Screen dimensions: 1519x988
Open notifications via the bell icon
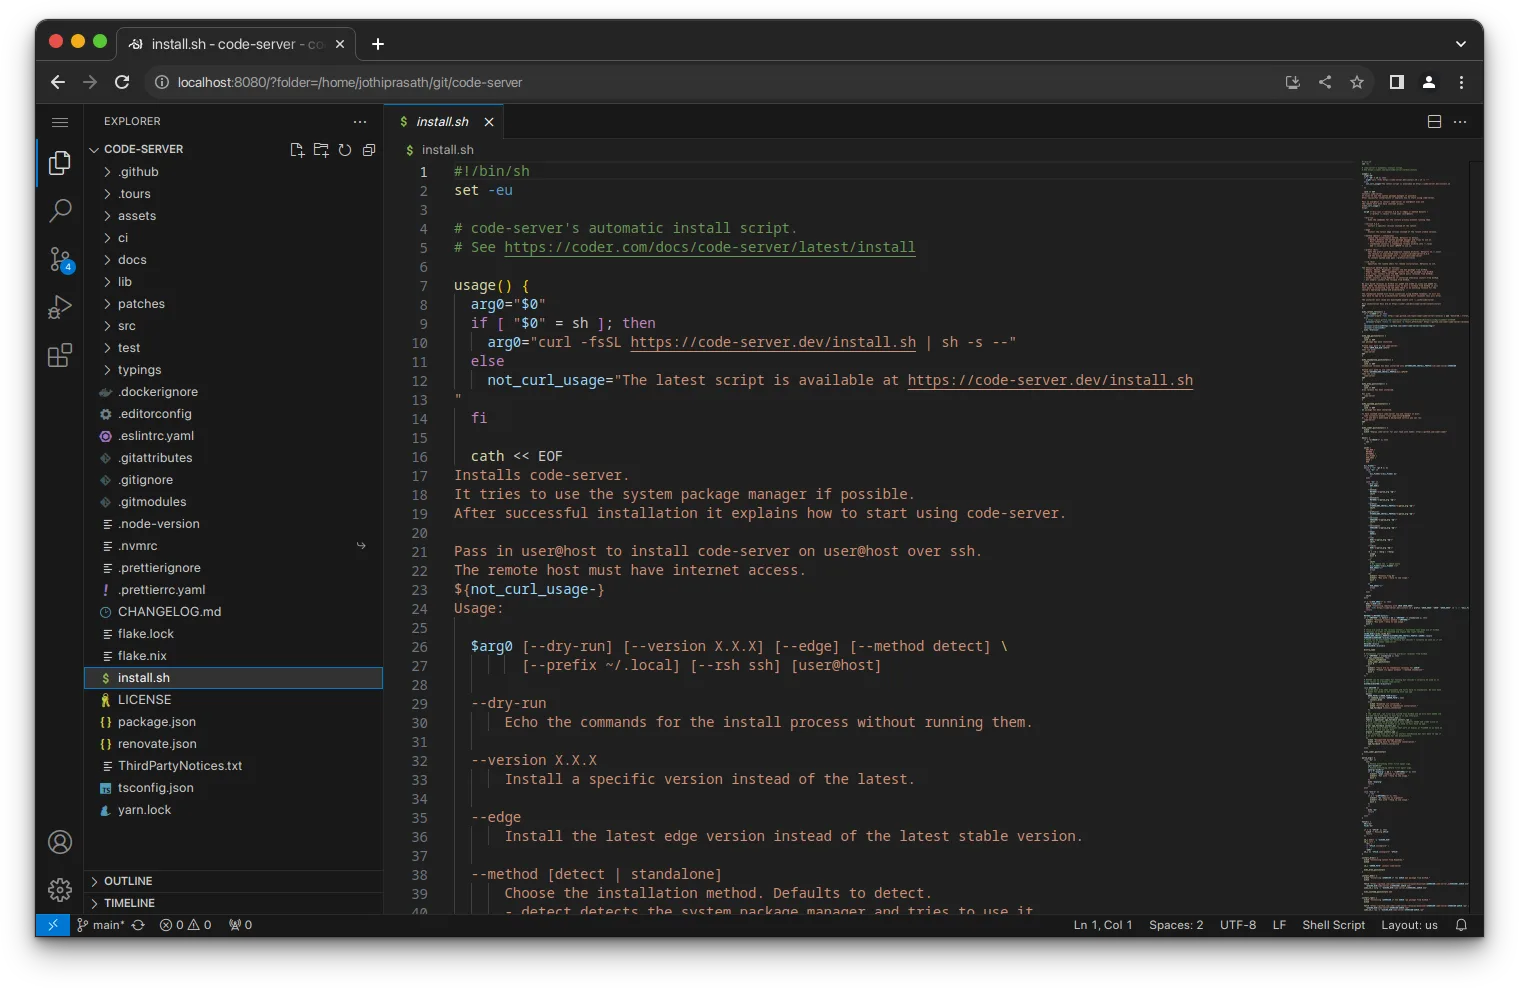click(x=1459, y=924)
